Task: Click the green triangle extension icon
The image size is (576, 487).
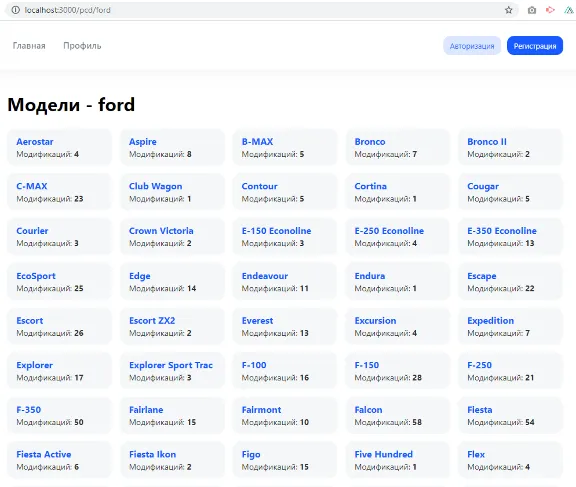Action: [x=568, y=10]
